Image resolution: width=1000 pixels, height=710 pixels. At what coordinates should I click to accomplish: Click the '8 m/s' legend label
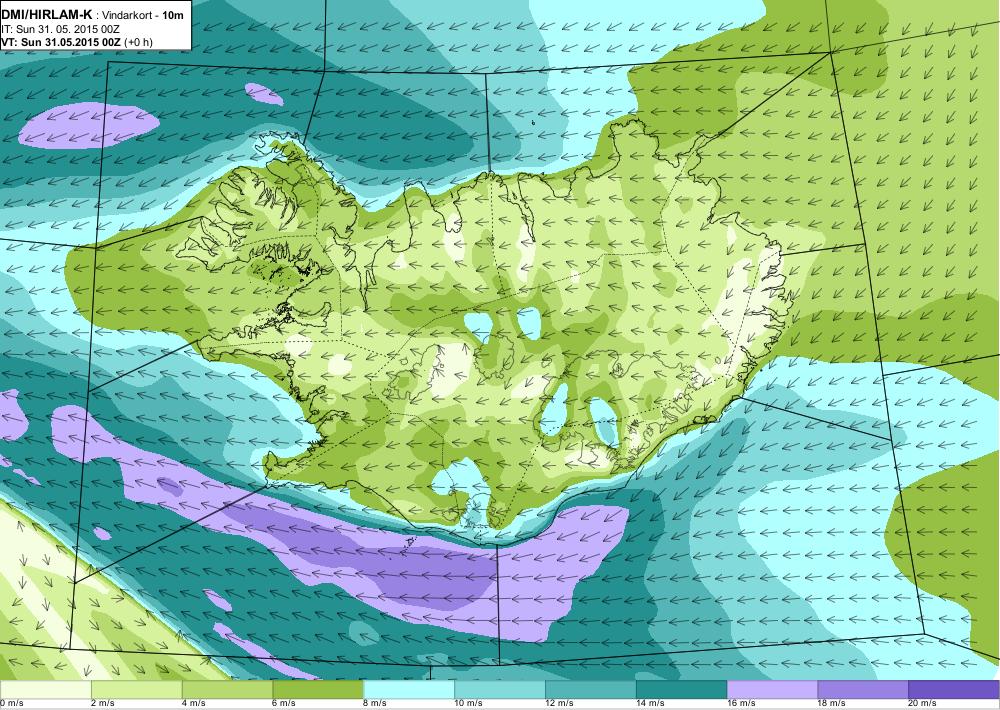pos(375,704)
